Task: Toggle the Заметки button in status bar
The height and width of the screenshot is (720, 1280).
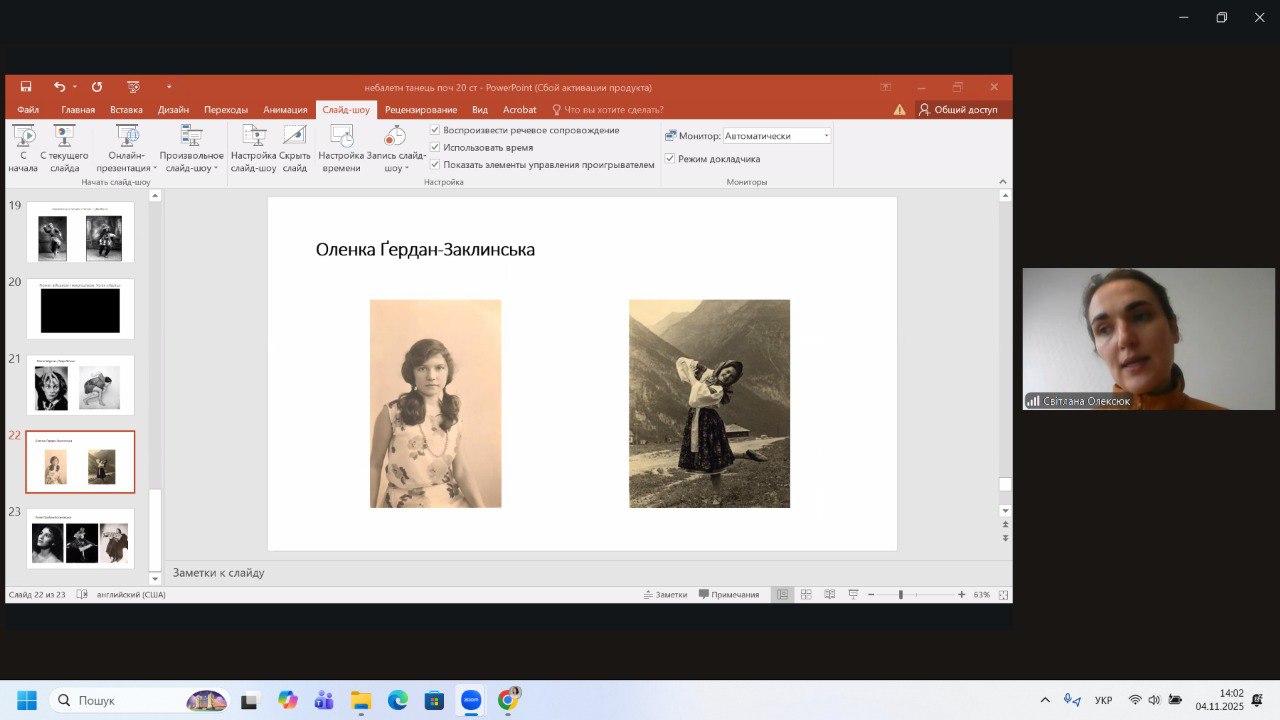Action: [665, 594]
